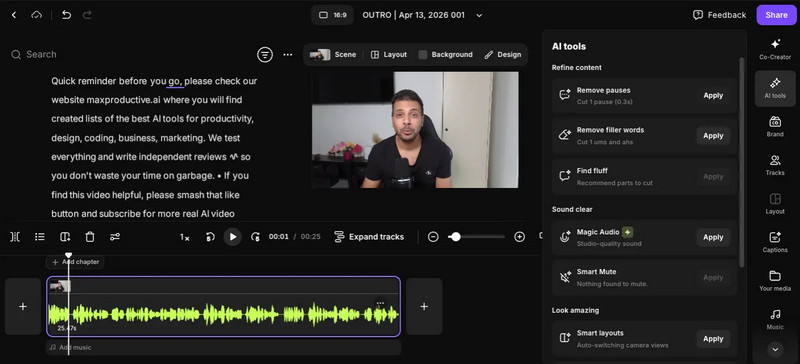Open the Brand sidebar panel
This screenshot has height=364, width=800.
tap(774, 127)
